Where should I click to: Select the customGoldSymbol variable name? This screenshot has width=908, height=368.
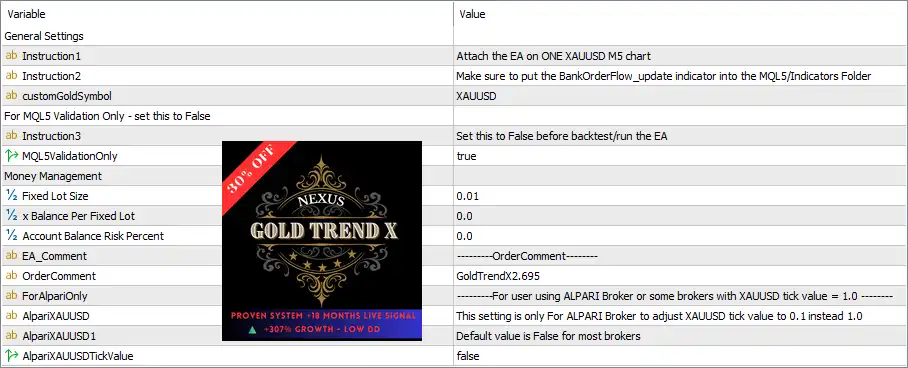tap(67, 96)
